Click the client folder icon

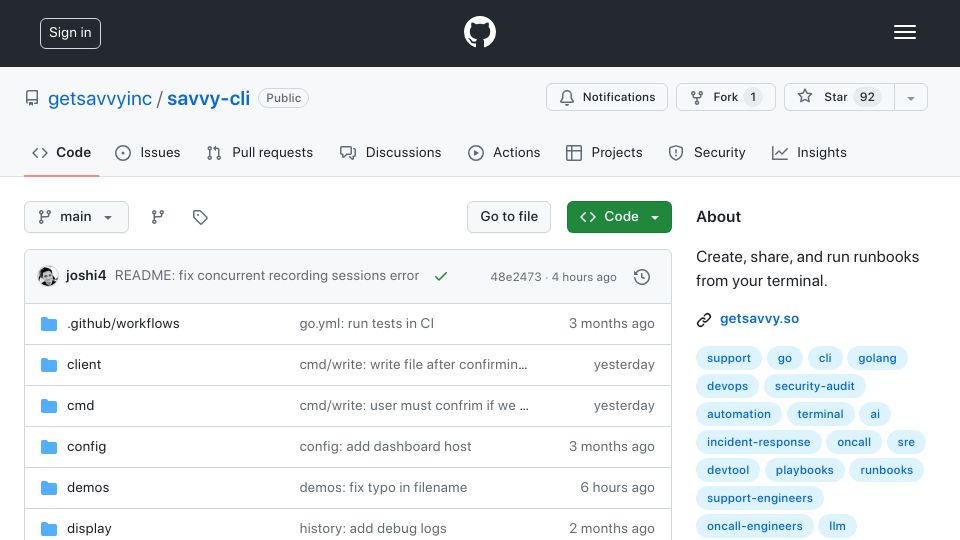pos(49,365)
